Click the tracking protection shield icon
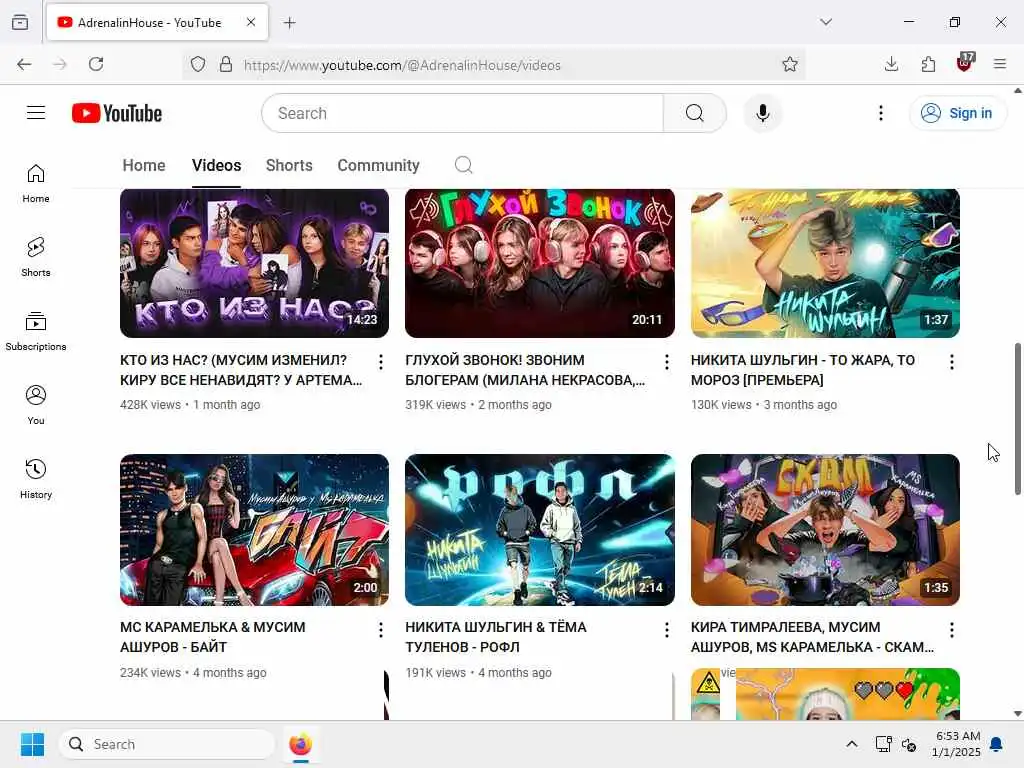Viewport: 1024px width, 768px height. pos(198,64)
